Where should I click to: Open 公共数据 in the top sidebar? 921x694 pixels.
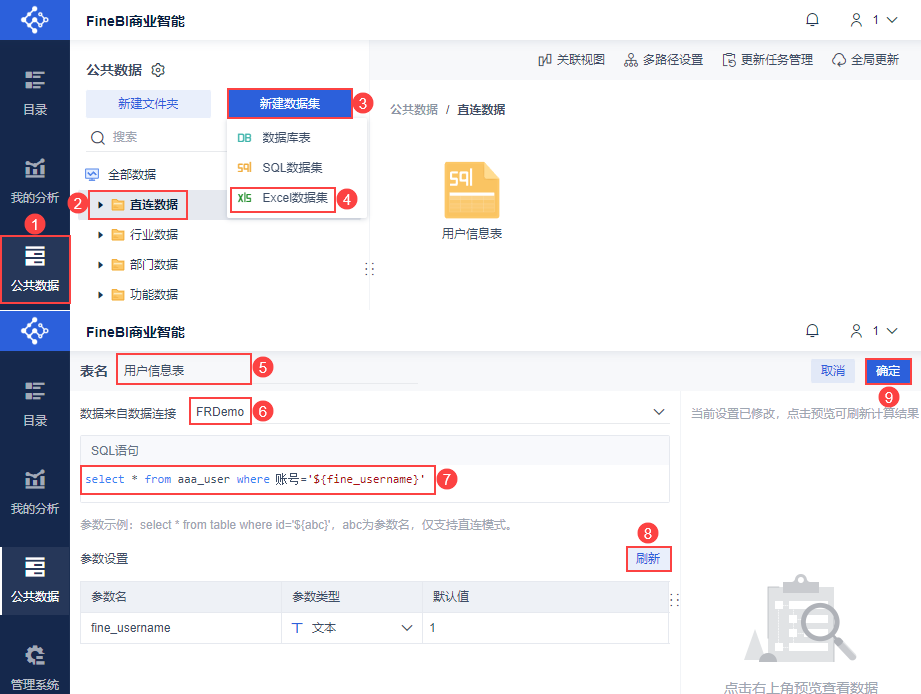click(35, 269)
